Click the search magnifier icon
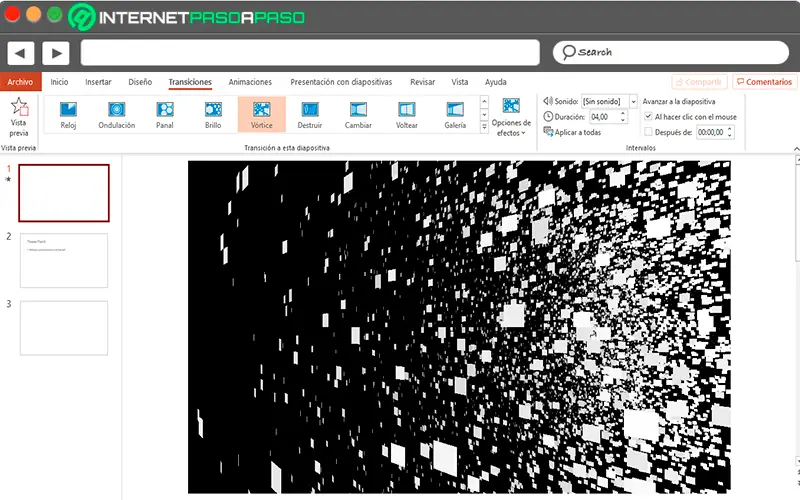800x500 pixels. 568,52
